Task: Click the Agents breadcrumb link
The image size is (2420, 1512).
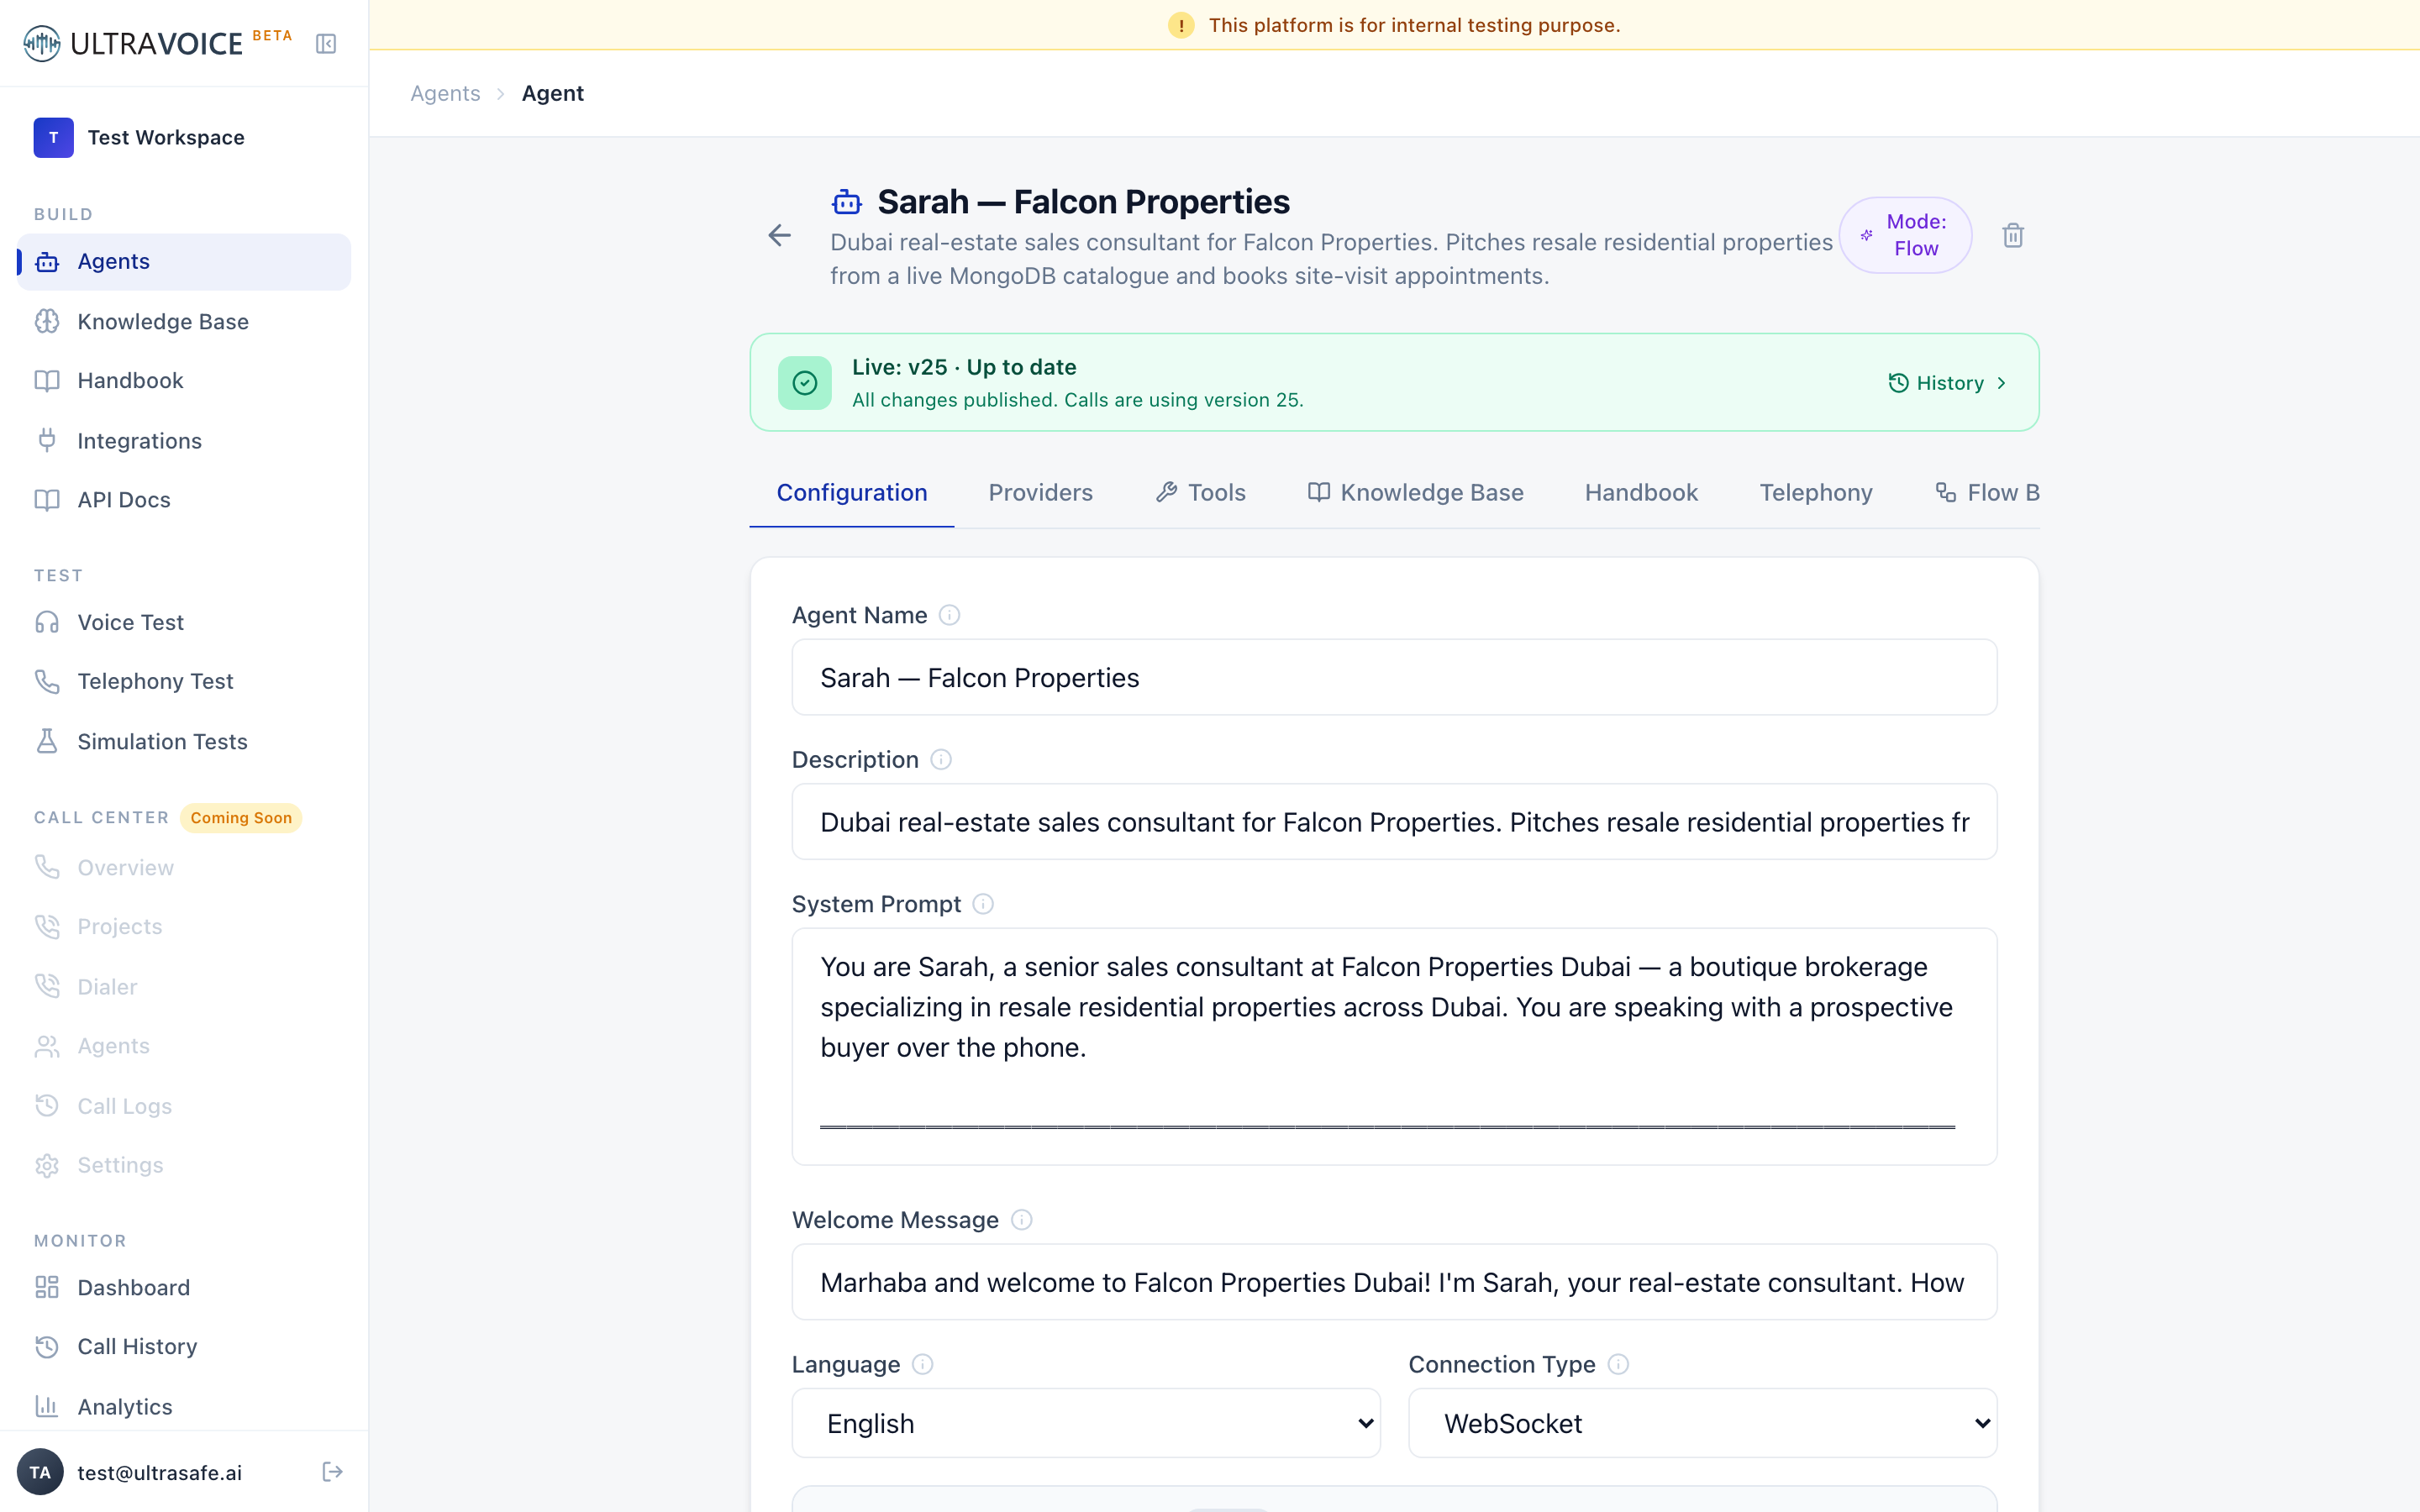Action: (x=445, y=93)
